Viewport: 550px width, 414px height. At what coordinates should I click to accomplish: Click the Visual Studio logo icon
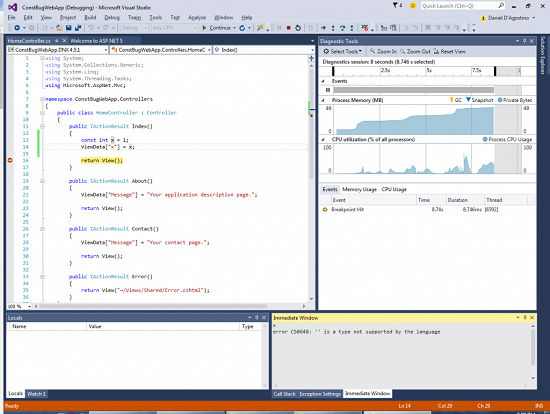13,7
